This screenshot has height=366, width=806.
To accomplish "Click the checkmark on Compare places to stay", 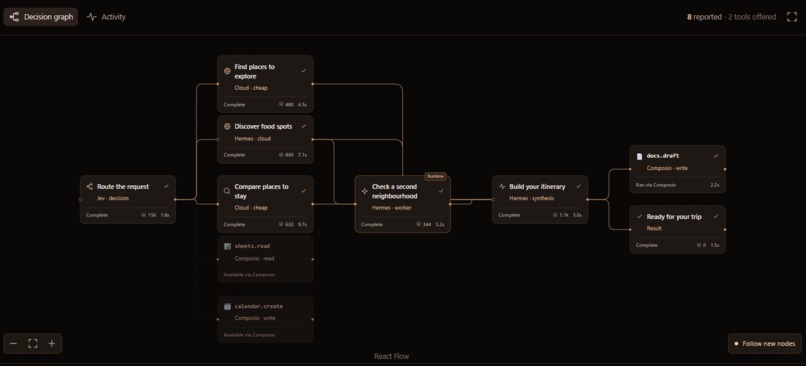I will pyautogui.click(x=303, y=191).
